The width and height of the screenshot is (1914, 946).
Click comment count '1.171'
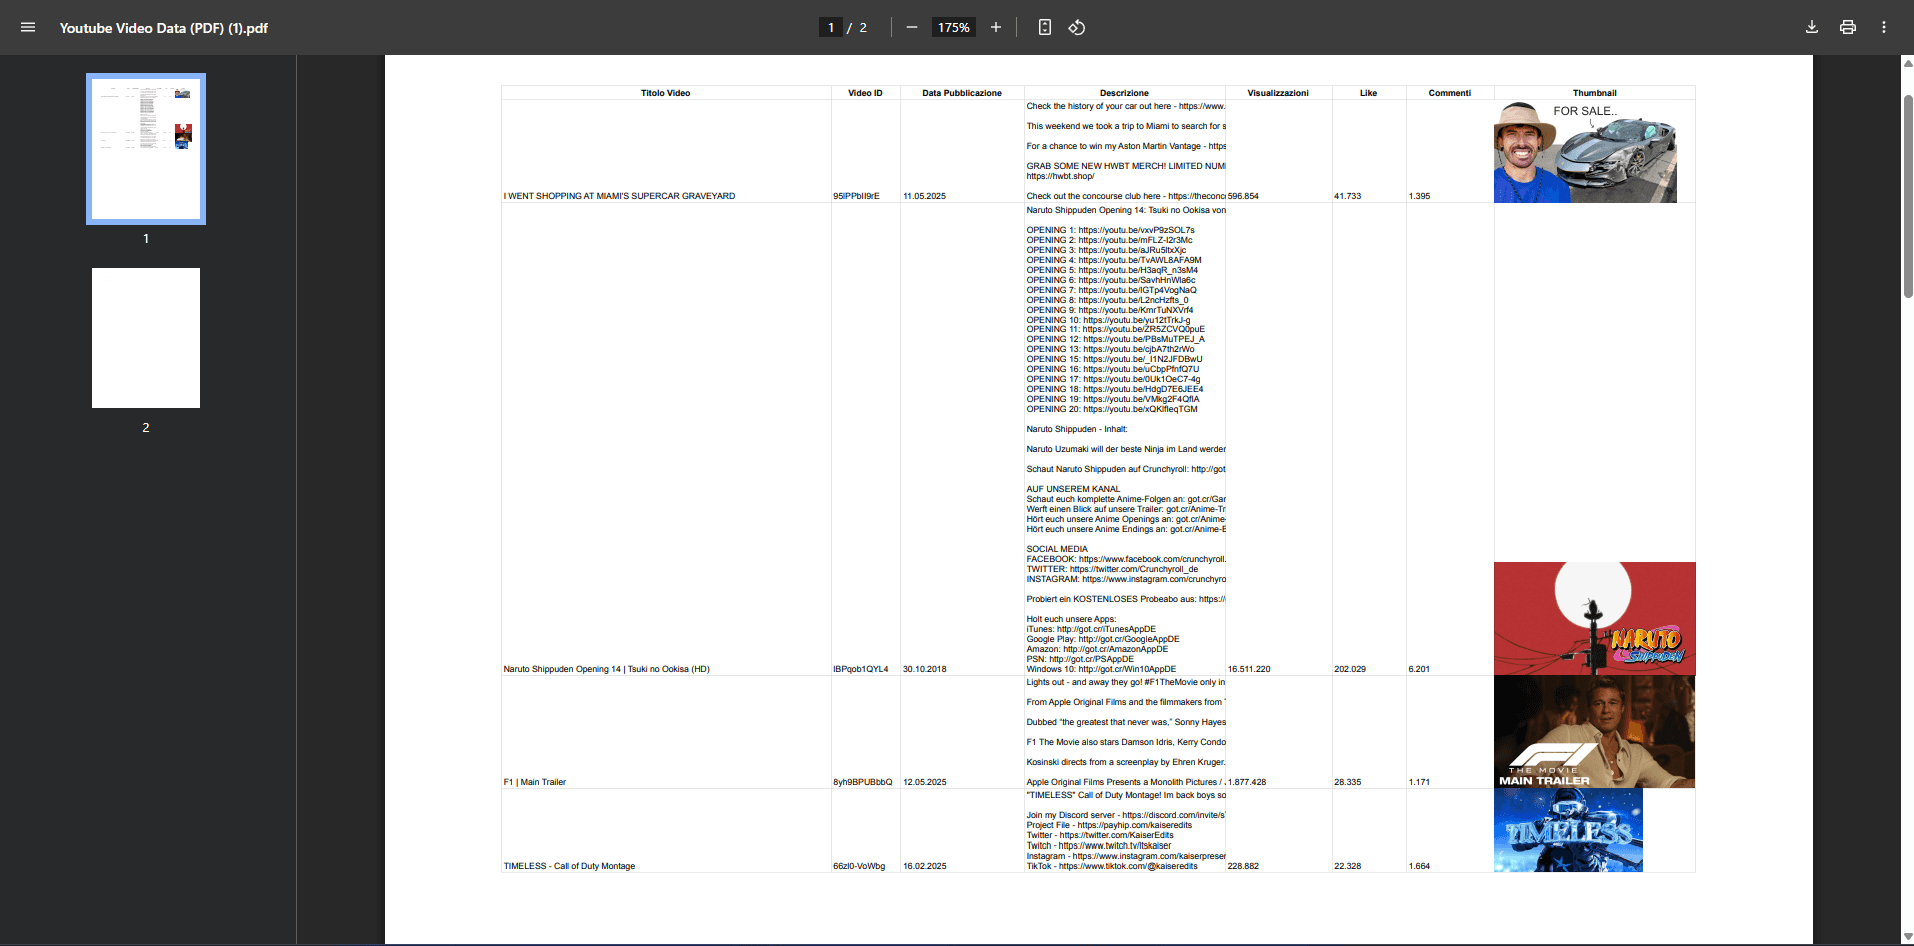pos(1419,782)
